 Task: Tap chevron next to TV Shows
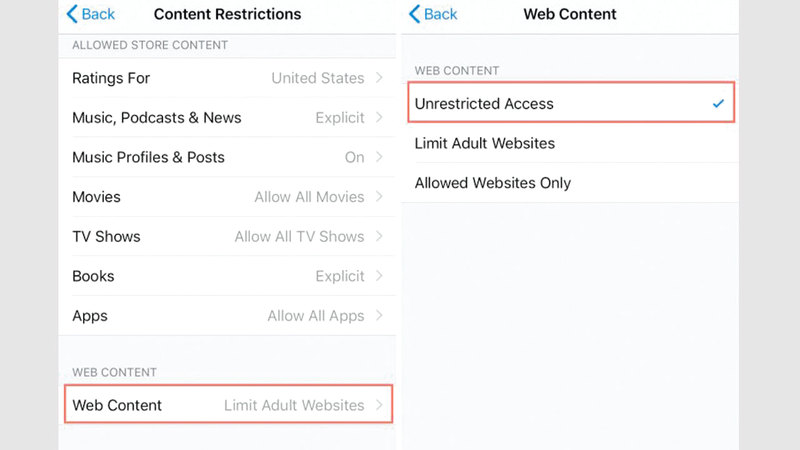[x=380, y=236]
